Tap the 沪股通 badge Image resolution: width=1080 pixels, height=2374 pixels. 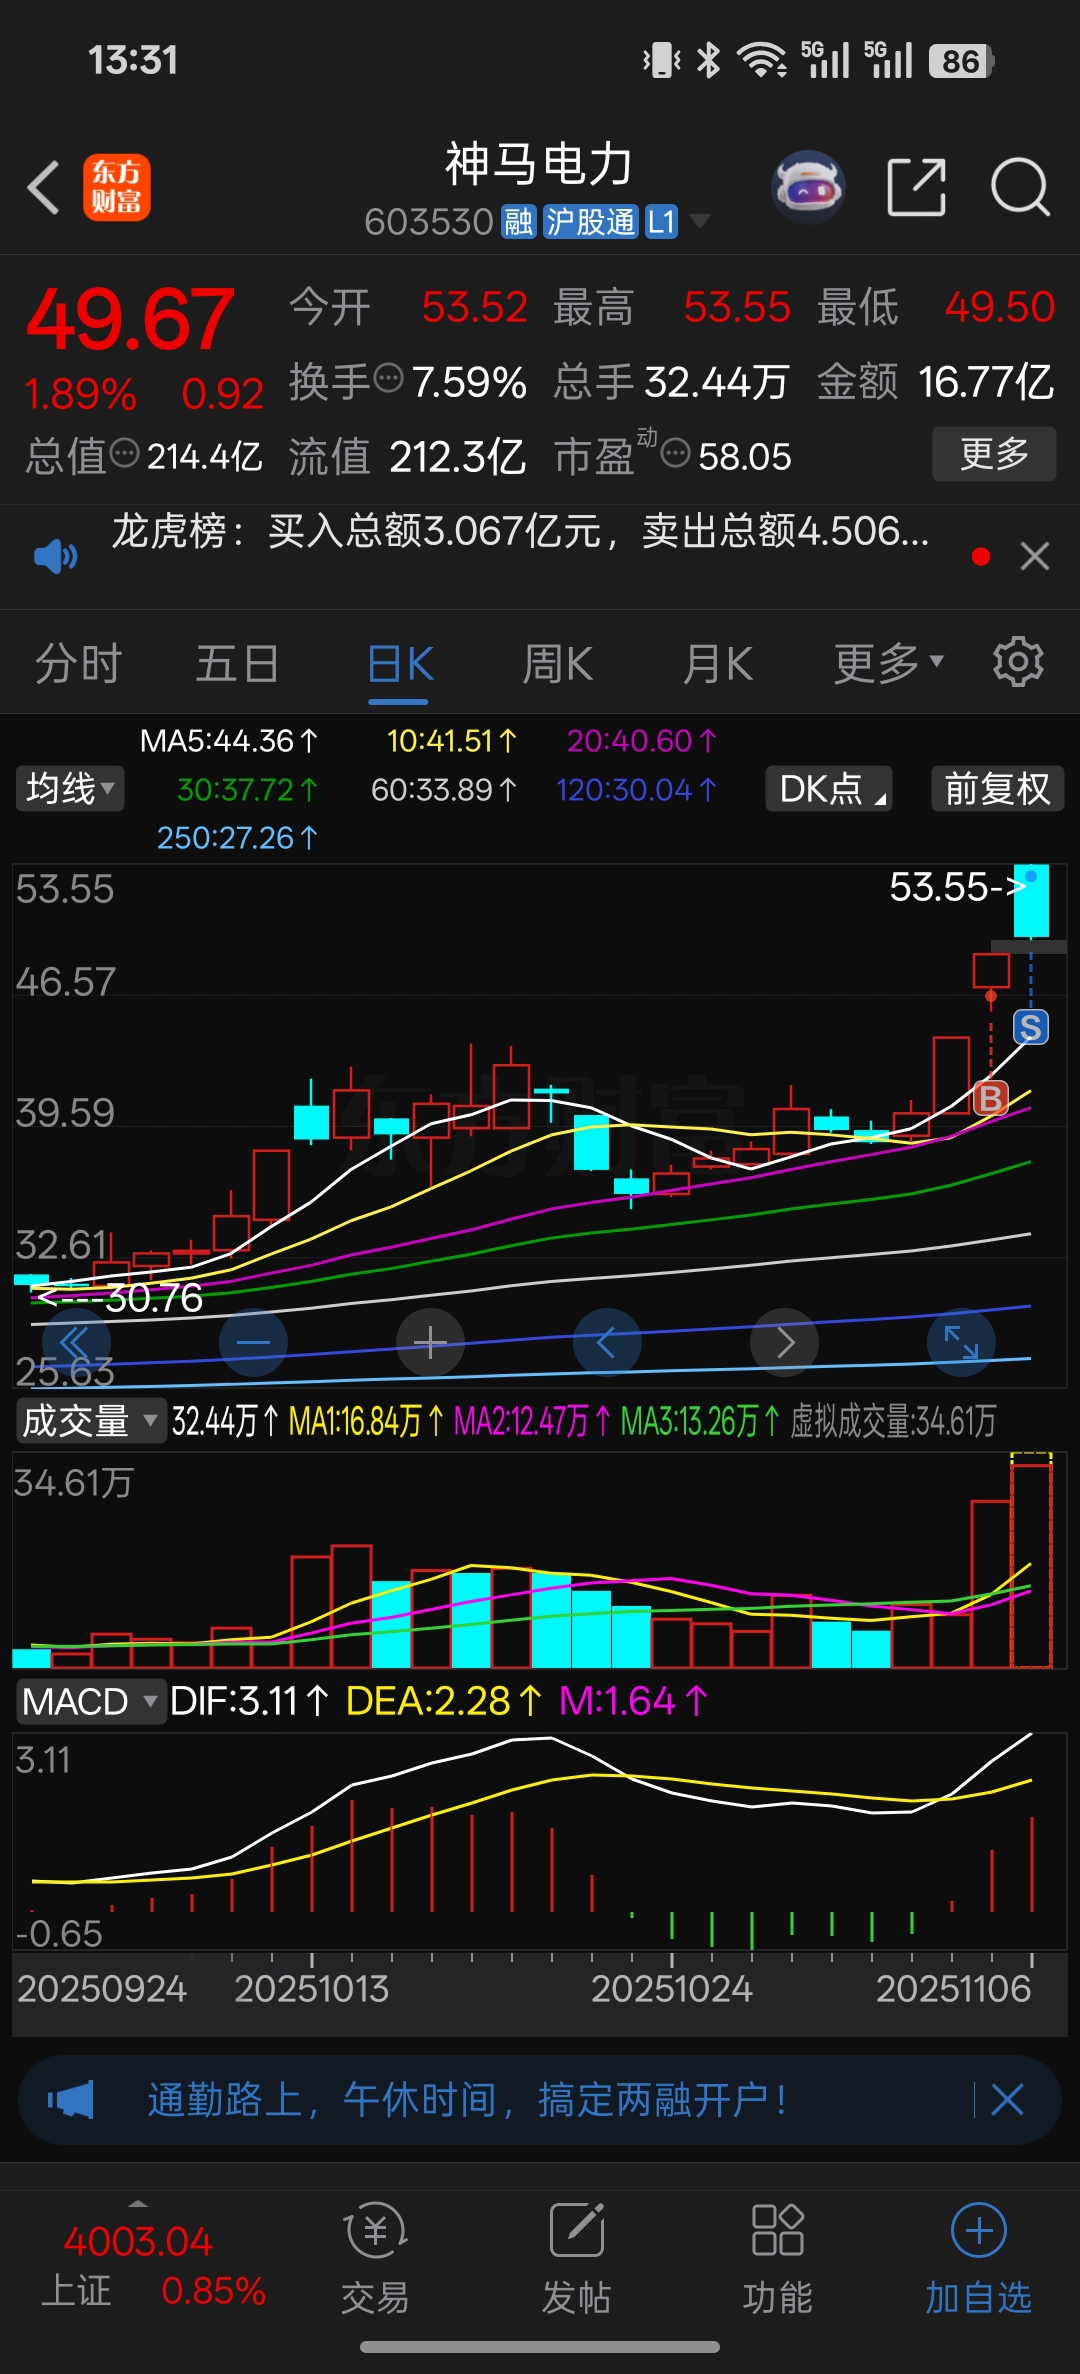click(590, 221)
